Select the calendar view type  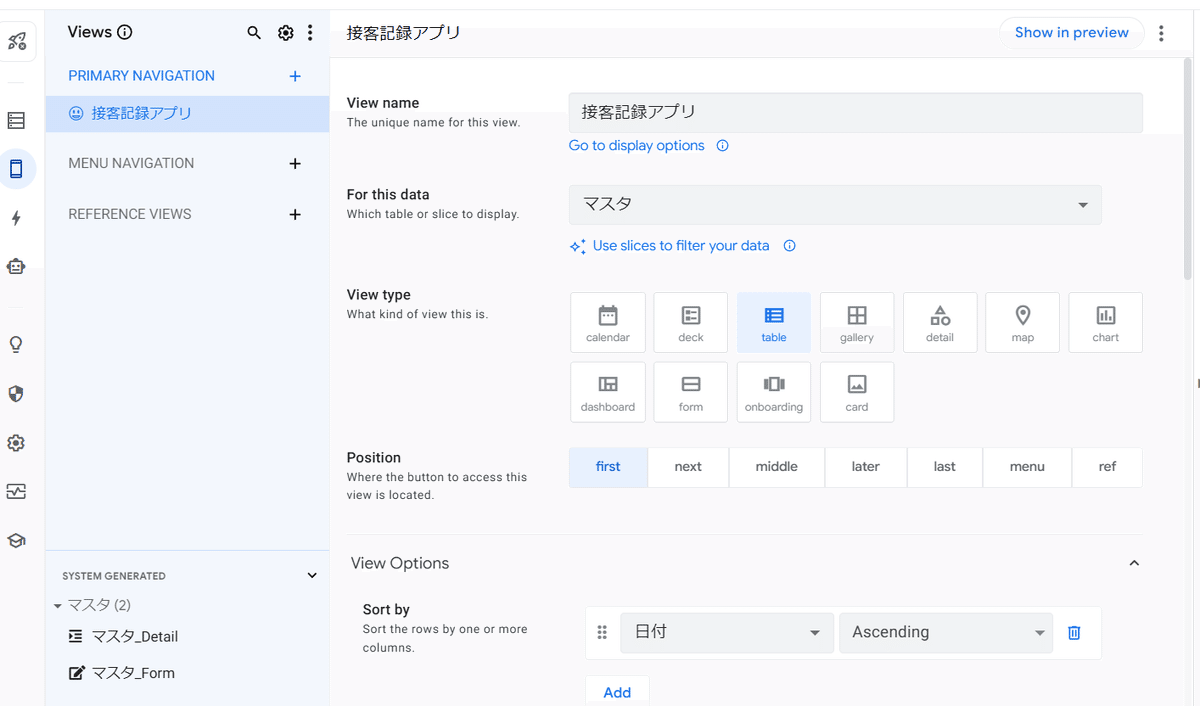click(x=608, y=323)
